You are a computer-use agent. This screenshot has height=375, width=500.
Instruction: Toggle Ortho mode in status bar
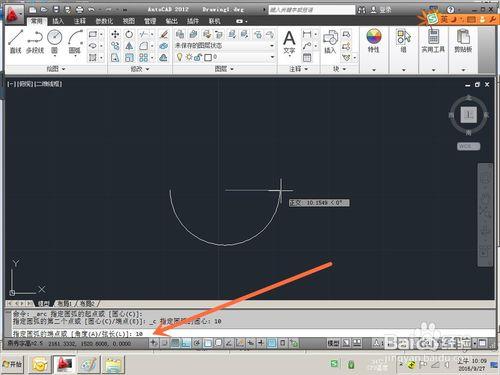(x=186, y=343)
